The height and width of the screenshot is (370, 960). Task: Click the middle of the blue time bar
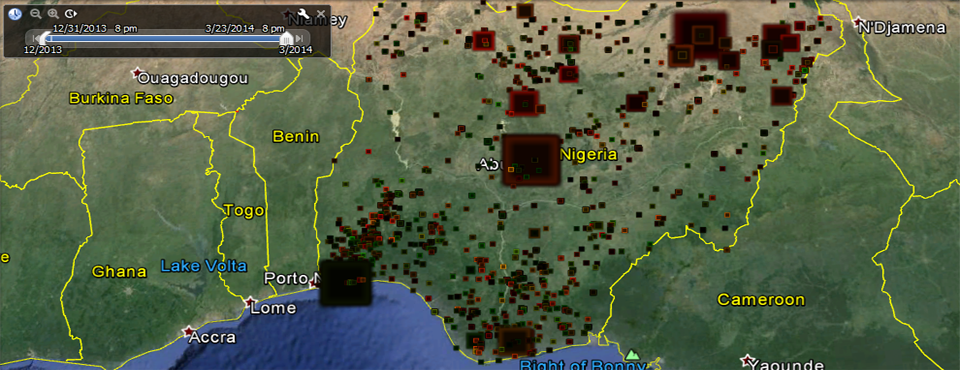coord(165,39)
